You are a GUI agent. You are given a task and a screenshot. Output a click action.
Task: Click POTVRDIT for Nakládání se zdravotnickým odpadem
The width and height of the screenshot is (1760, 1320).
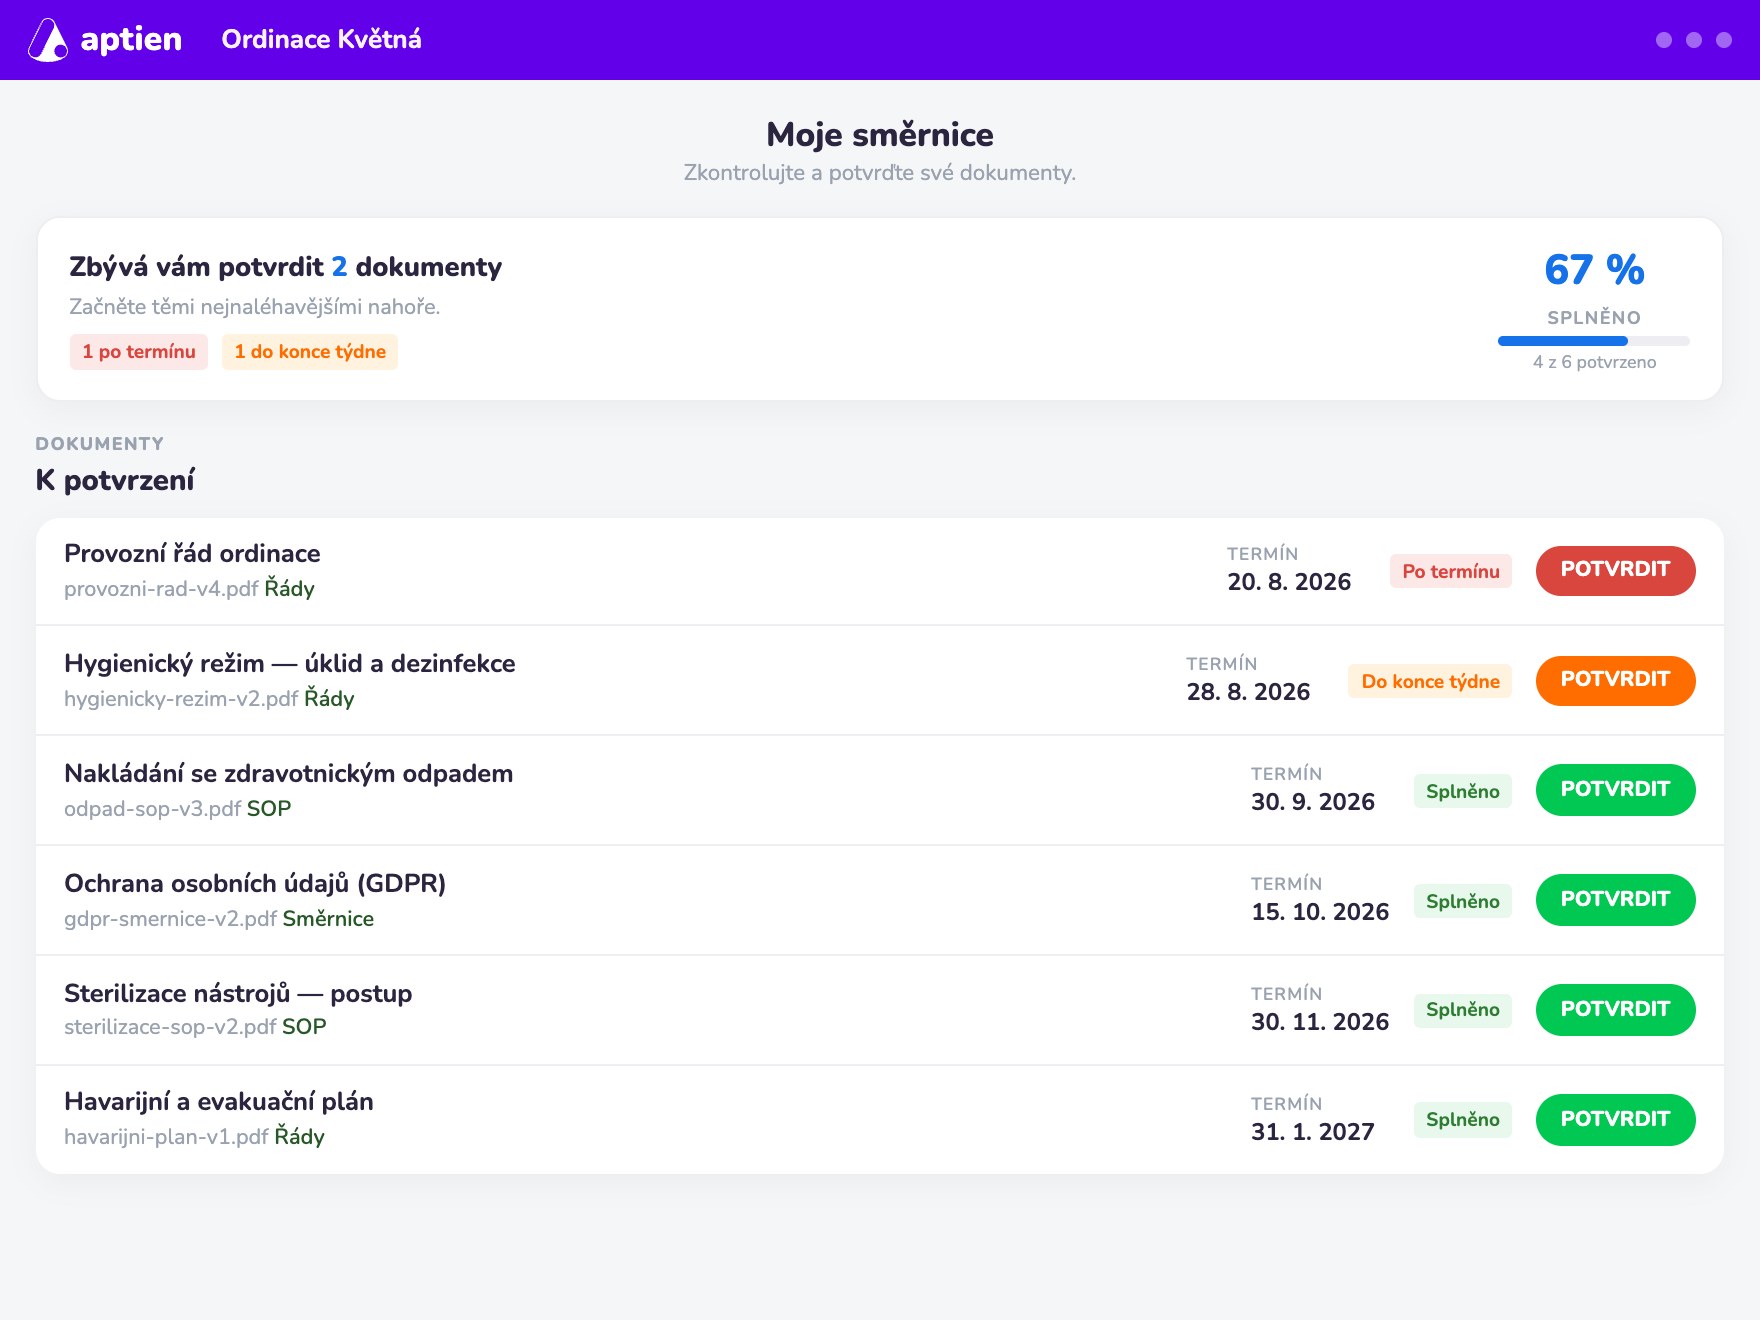(x=1615, y=790)
